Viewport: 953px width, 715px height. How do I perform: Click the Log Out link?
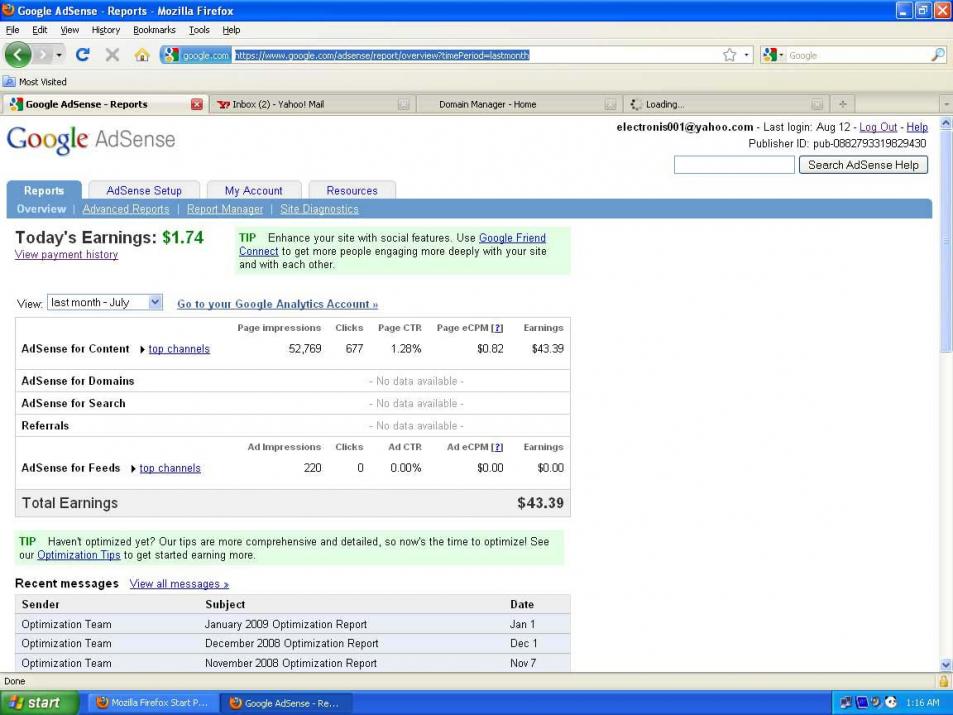878,127
